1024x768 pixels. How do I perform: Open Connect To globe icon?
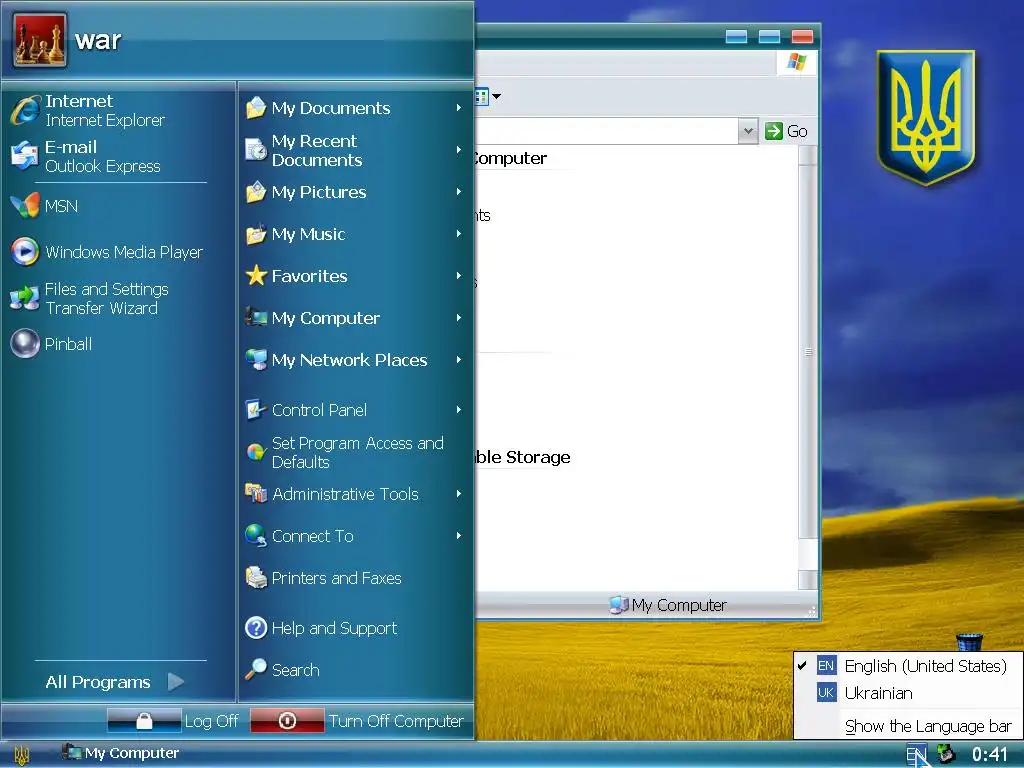(256, 536)
